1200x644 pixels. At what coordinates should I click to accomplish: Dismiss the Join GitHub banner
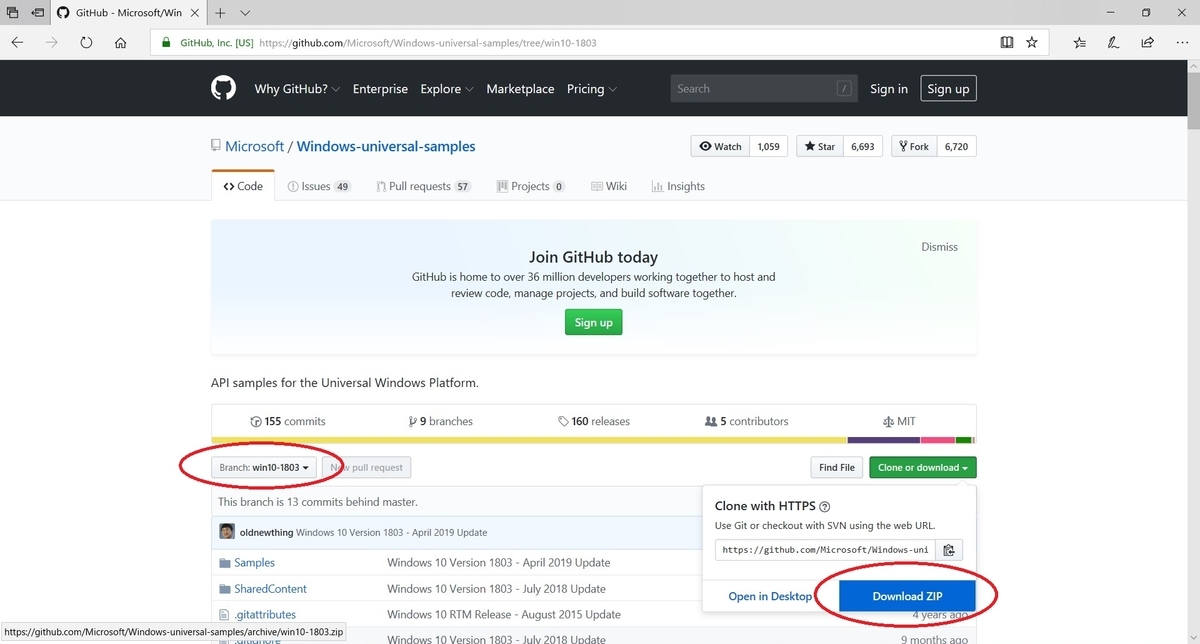[939, 247]
